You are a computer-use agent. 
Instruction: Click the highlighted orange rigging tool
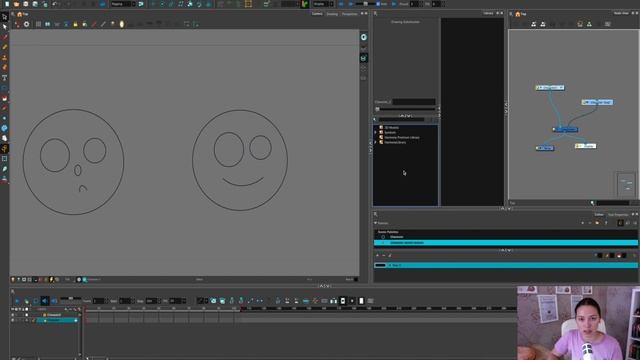click(x=4, y=149)
